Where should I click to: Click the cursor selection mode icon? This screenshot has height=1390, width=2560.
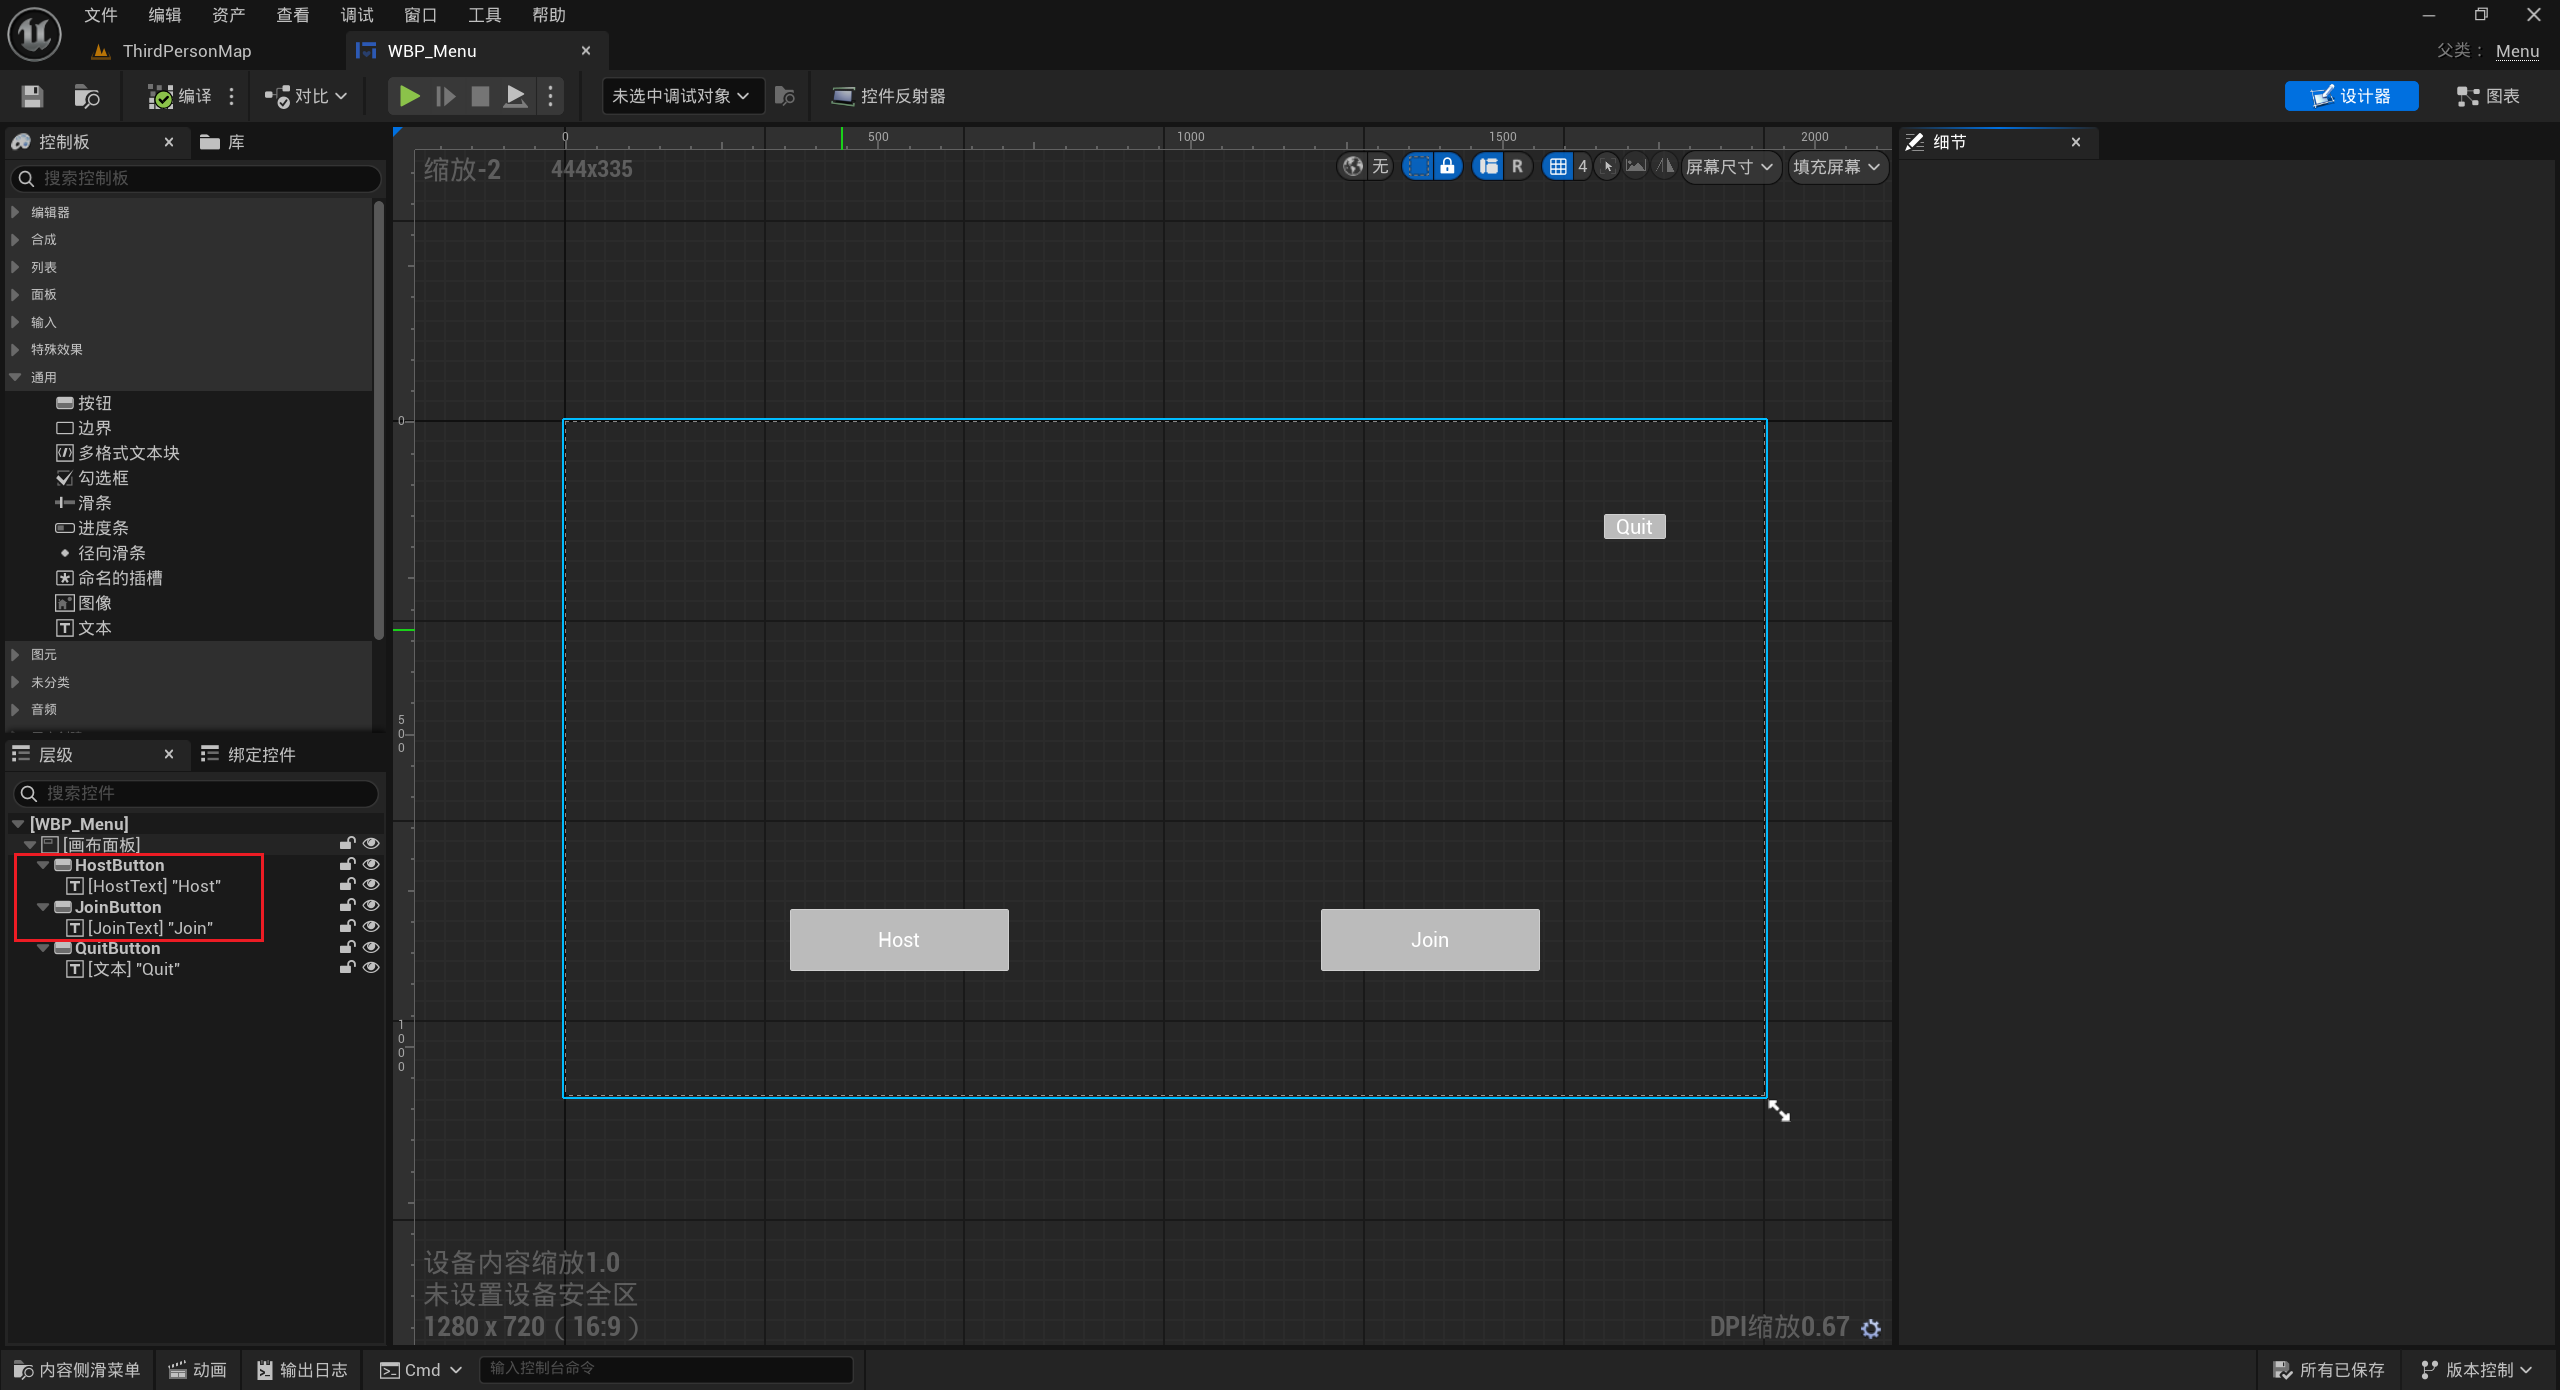1607,167
